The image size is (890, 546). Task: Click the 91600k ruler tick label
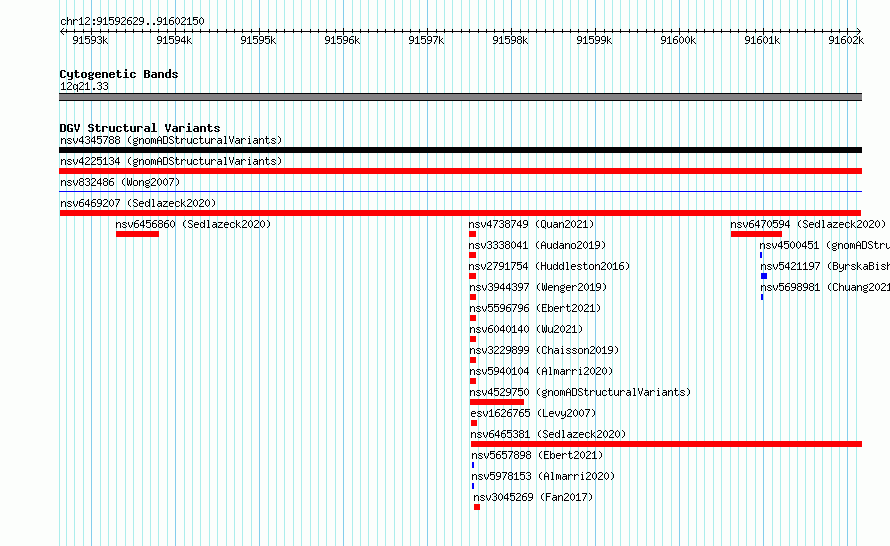[x=678, y=40]
